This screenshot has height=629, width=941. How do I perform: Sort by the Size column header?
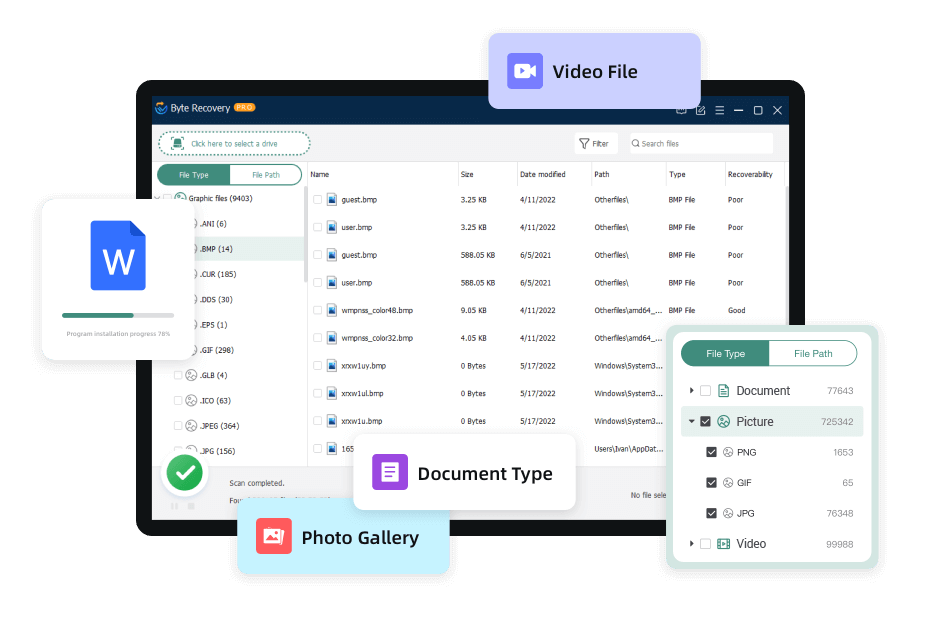[x=467, y=175]
